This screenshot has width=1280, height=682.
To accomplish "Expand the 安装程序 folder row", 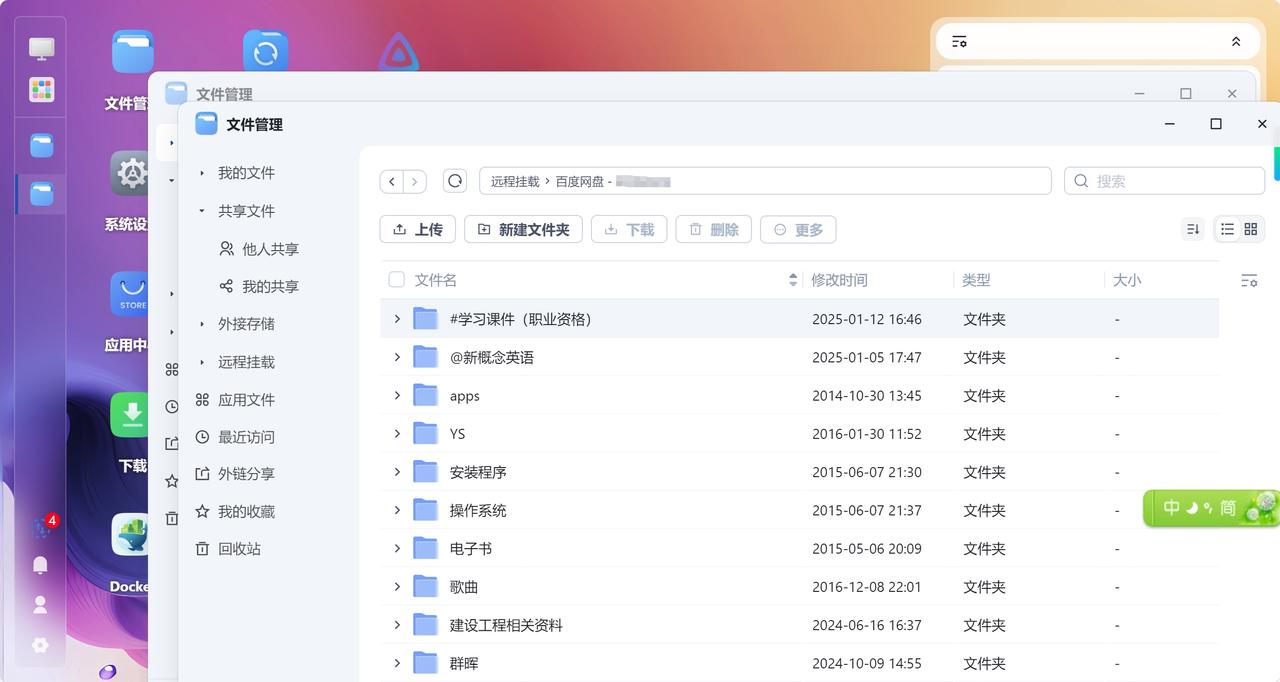I will pos(397,471).
